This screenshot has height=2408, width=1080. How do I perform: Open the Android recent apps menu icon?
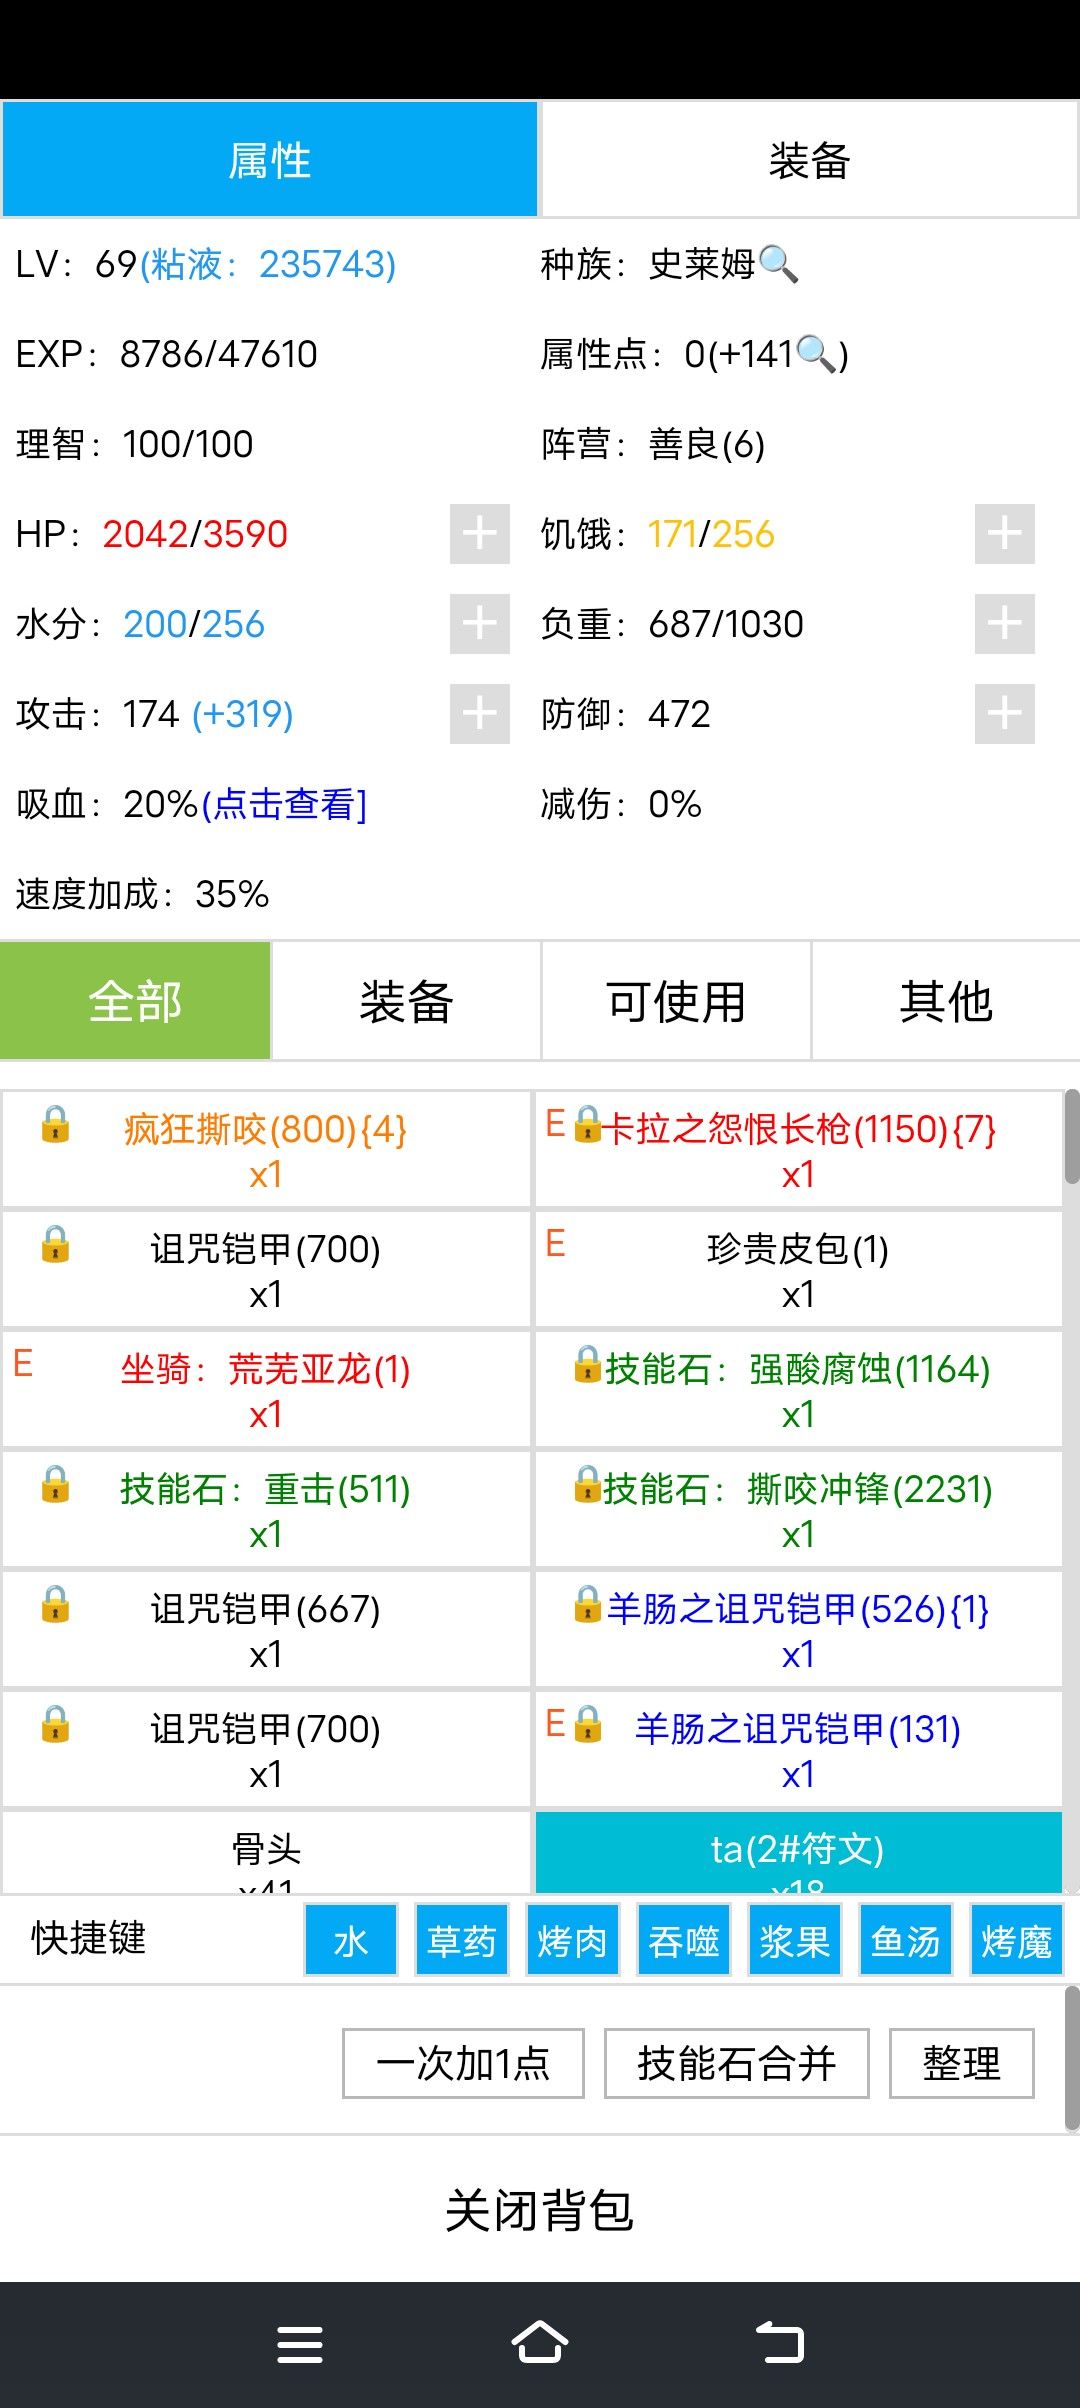pyautogui.click(x=300, y=2343)
